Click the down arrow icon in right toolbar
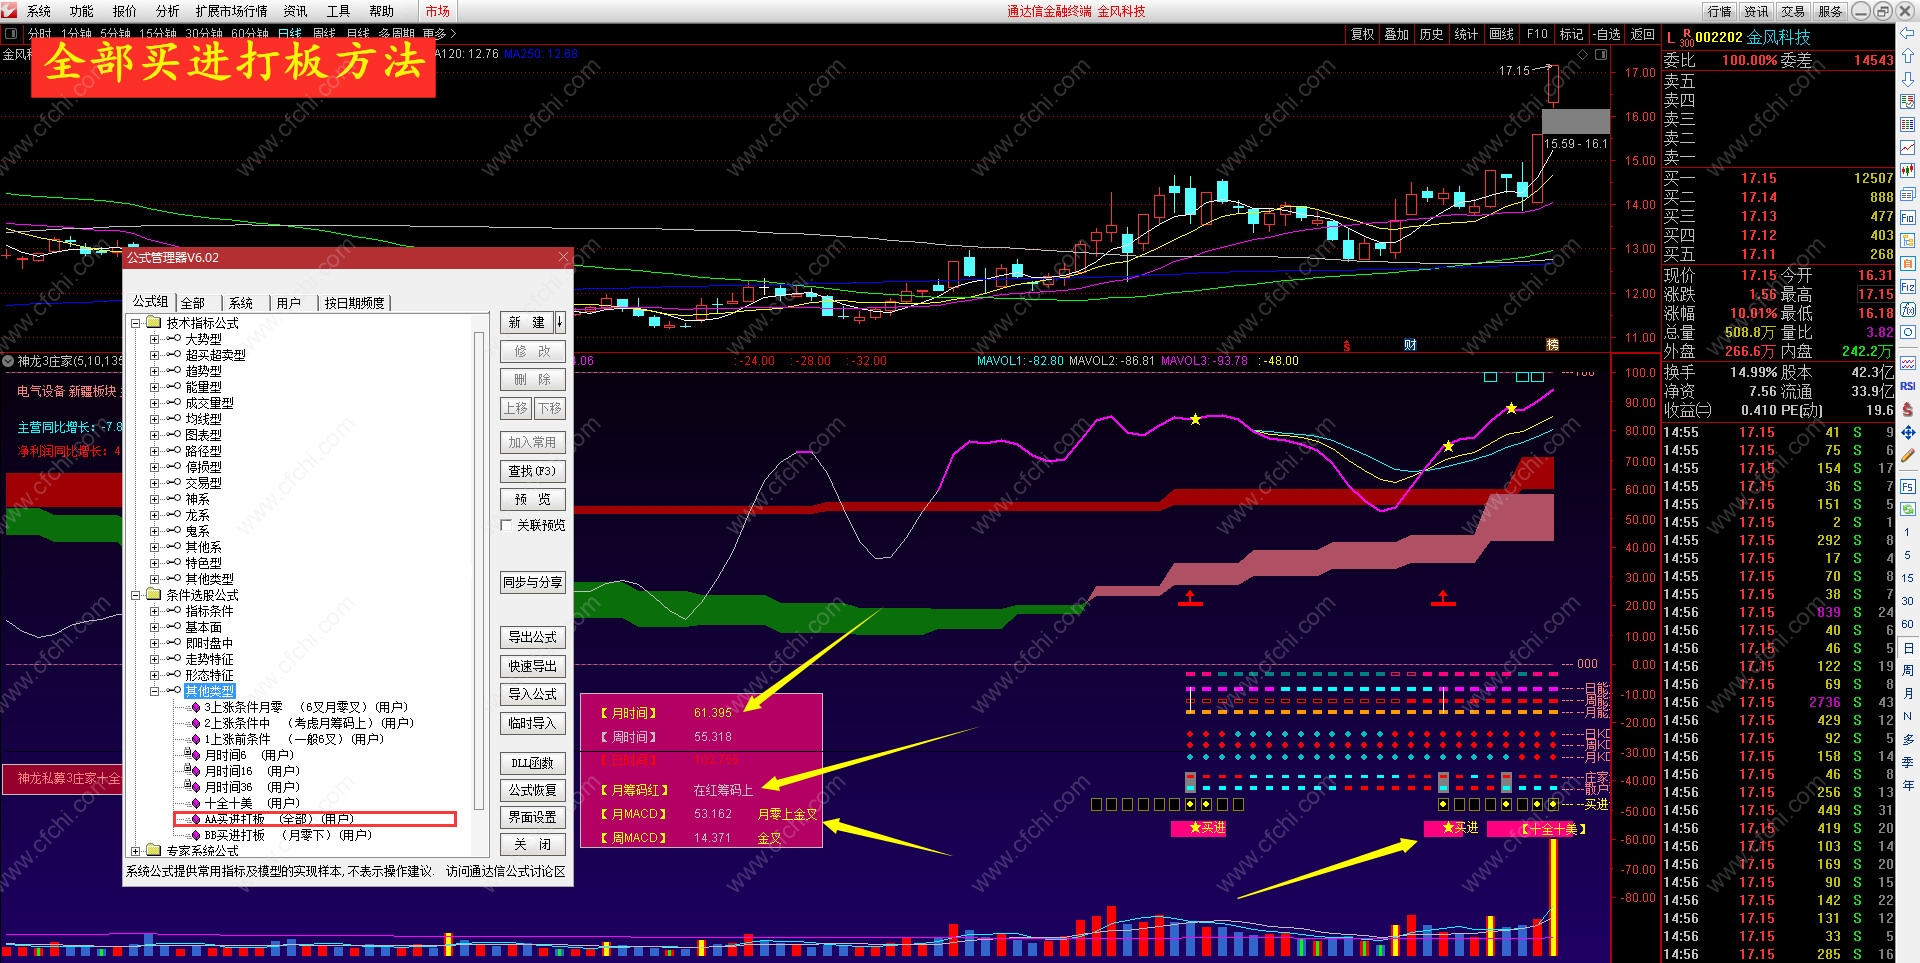The width and height of the screenshot is (1920, 963). (1907, 78)
